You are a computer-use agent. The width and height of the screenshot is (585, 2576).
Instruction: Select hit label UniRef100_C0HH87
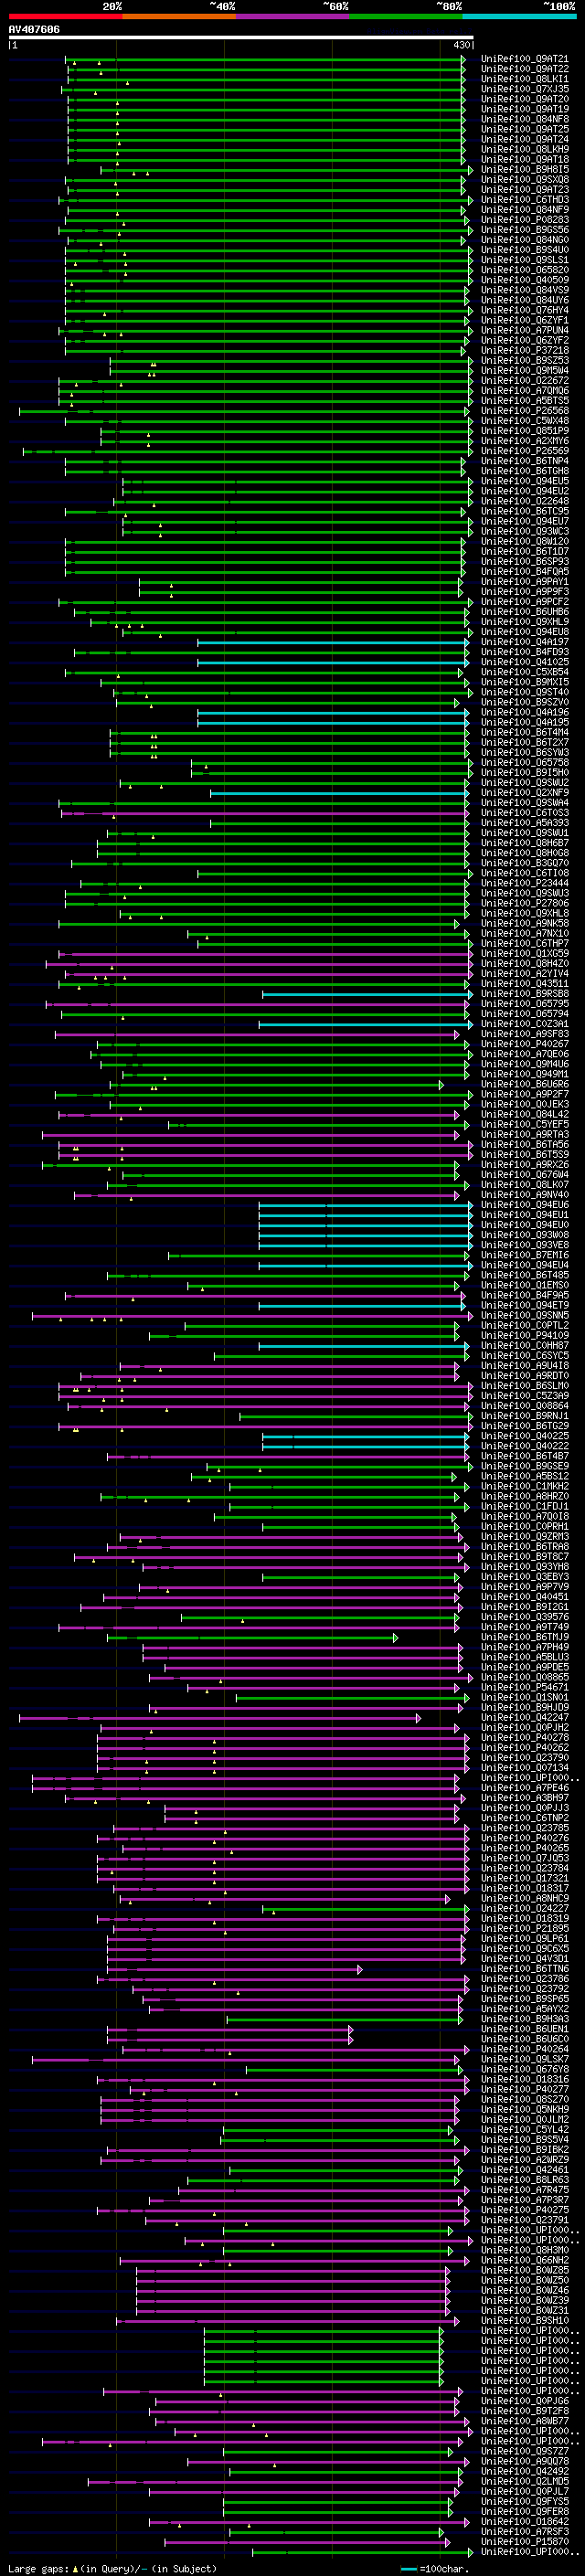525,1346
